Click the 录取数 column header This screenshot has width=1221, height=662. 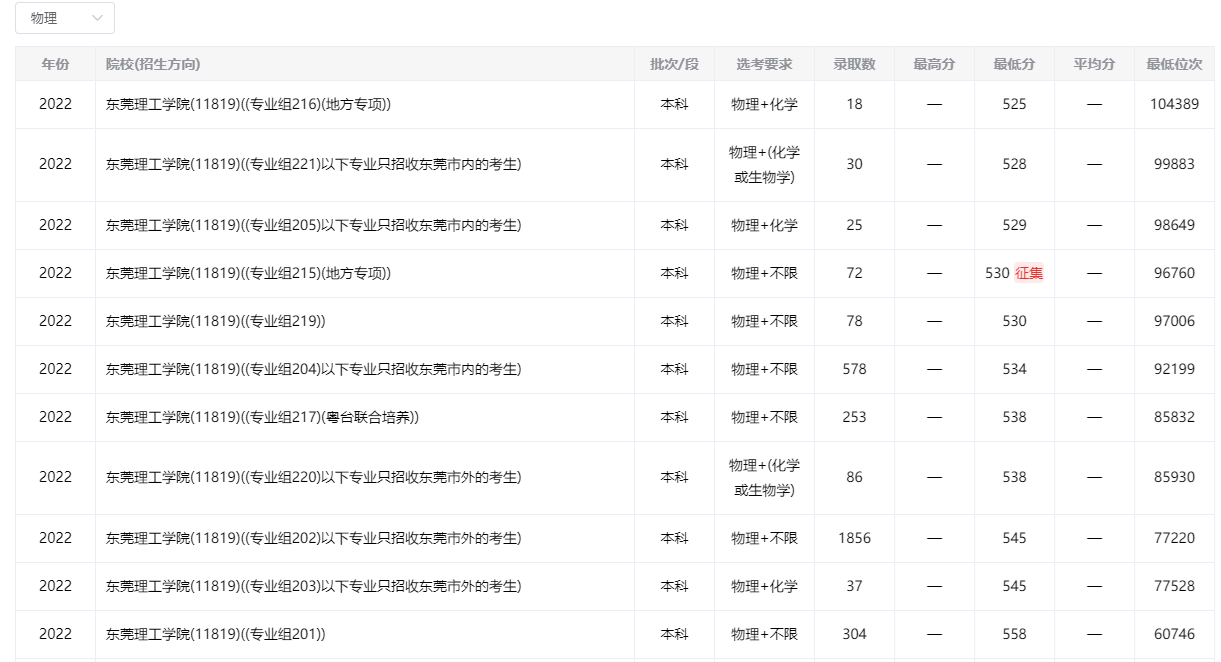(x=855, y=63)
